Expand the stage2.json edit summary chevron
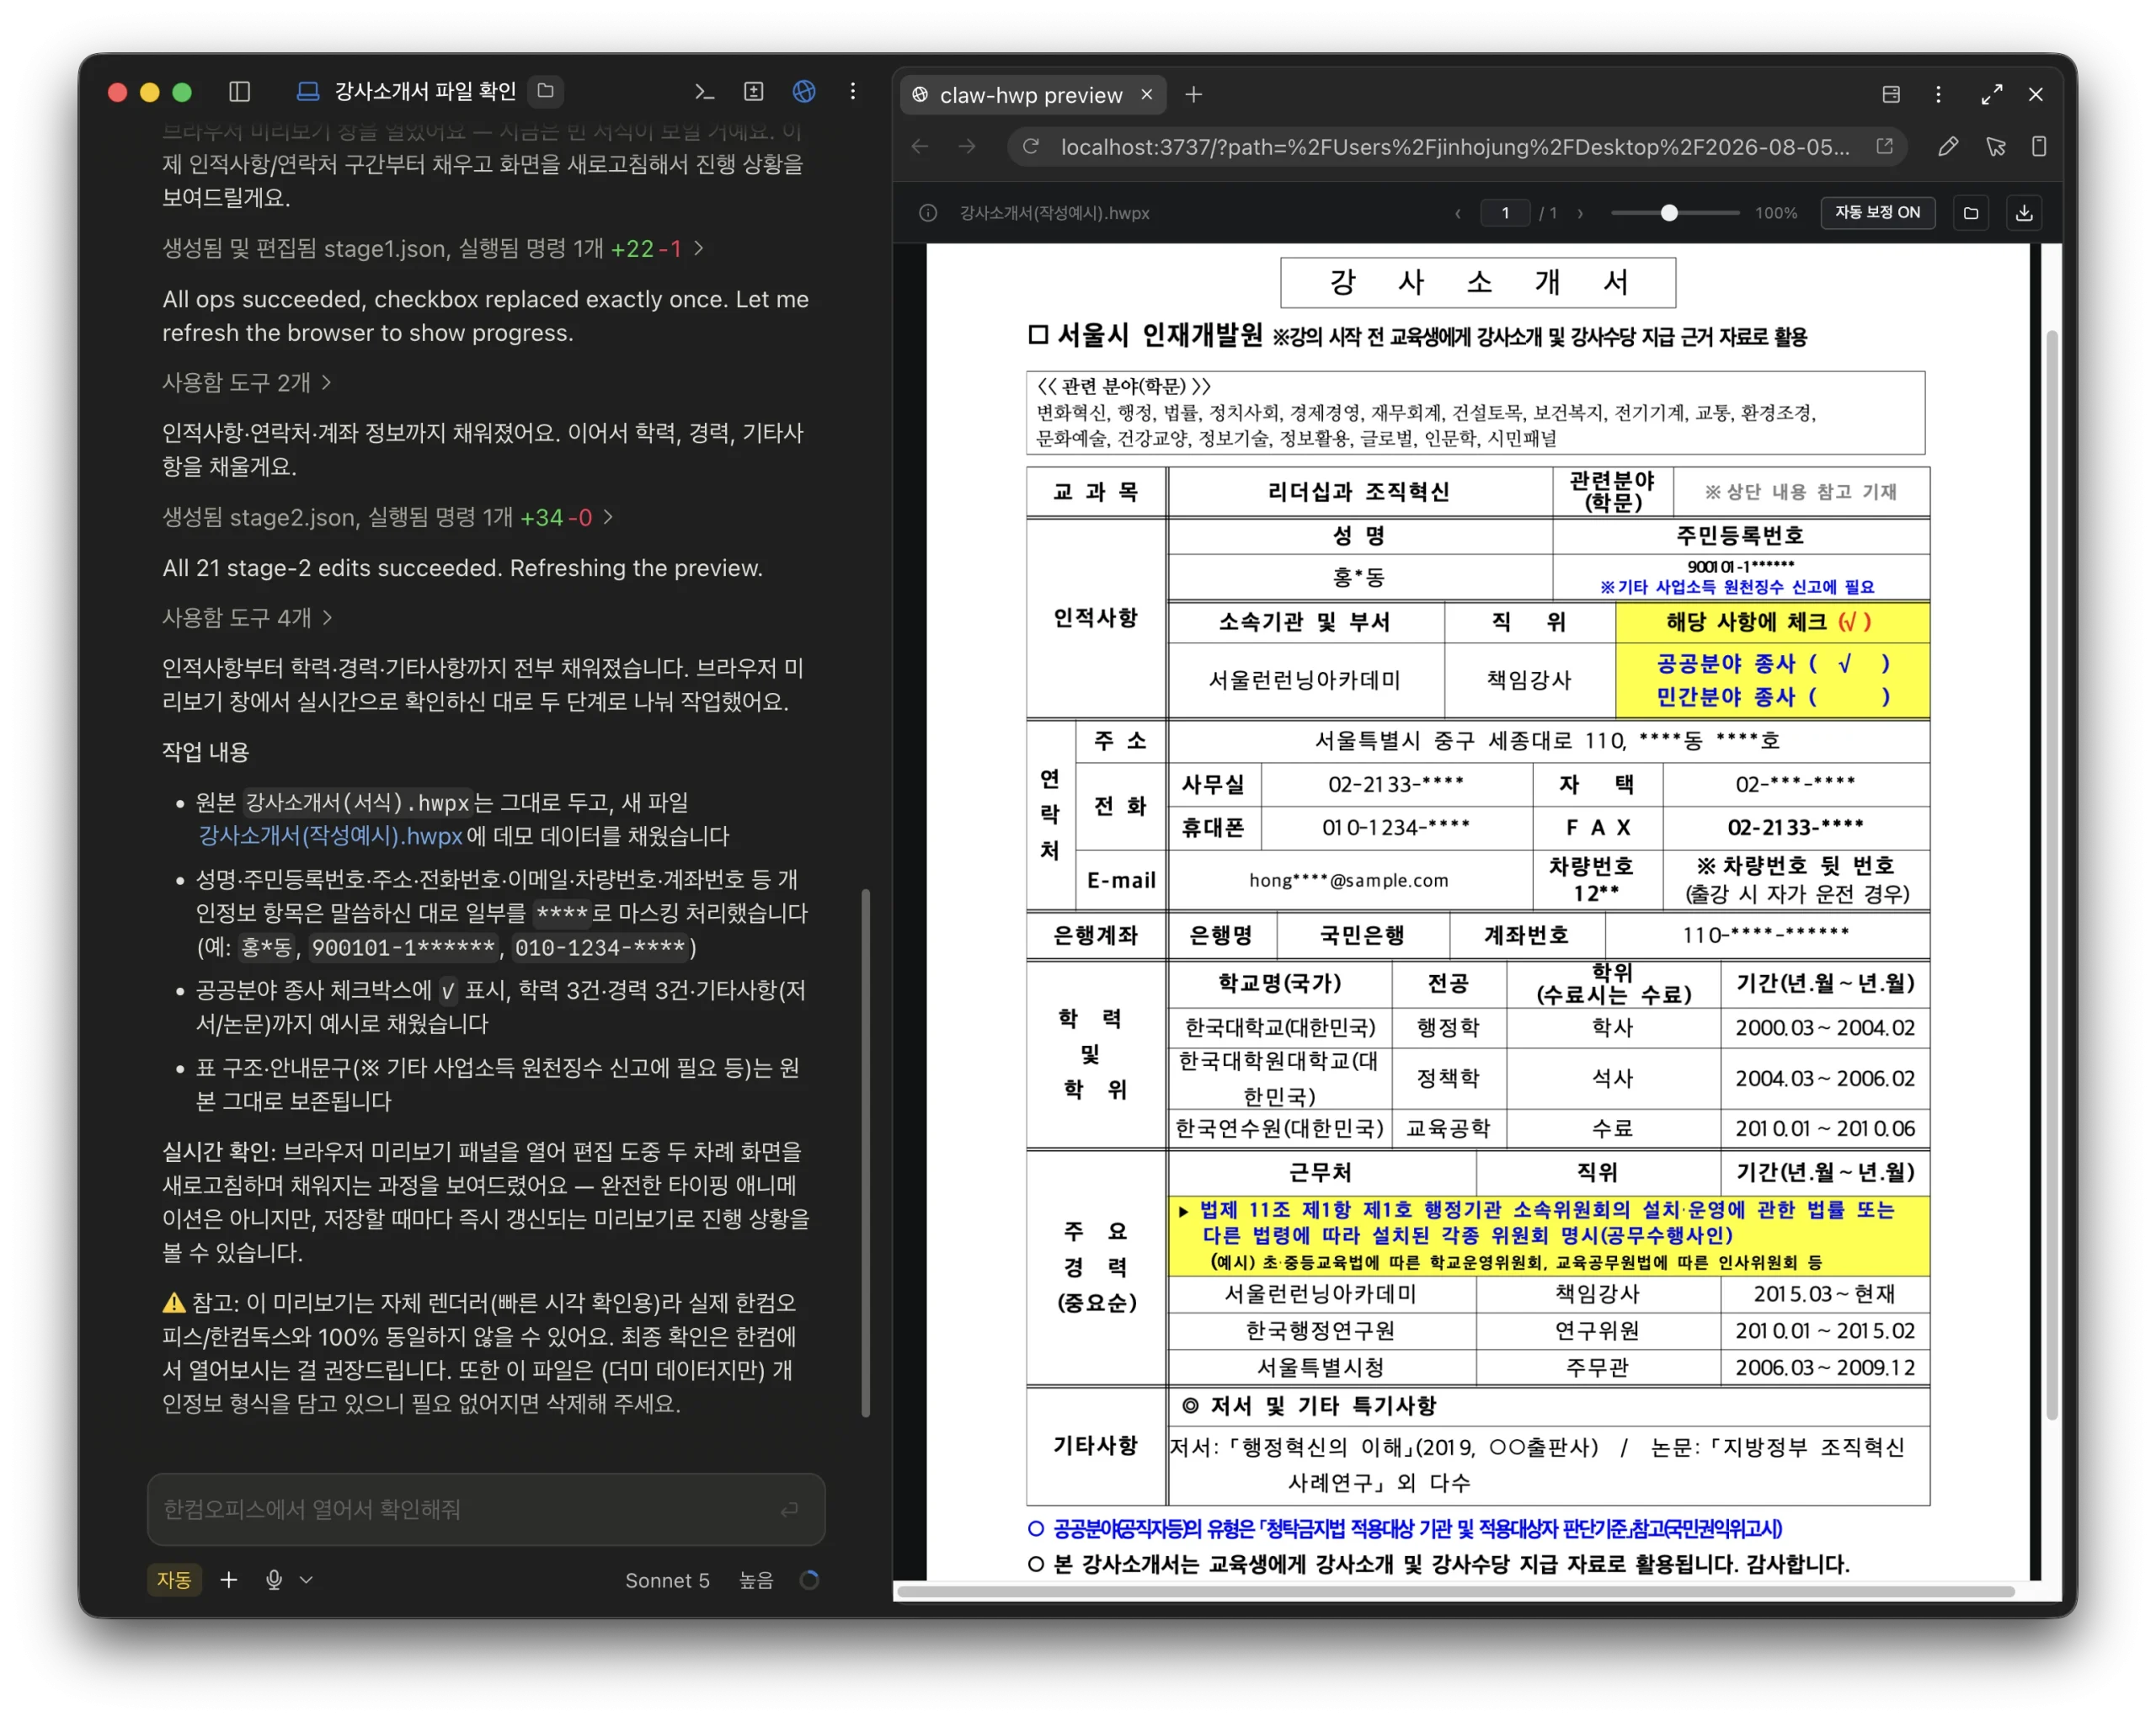 [608, 517]
